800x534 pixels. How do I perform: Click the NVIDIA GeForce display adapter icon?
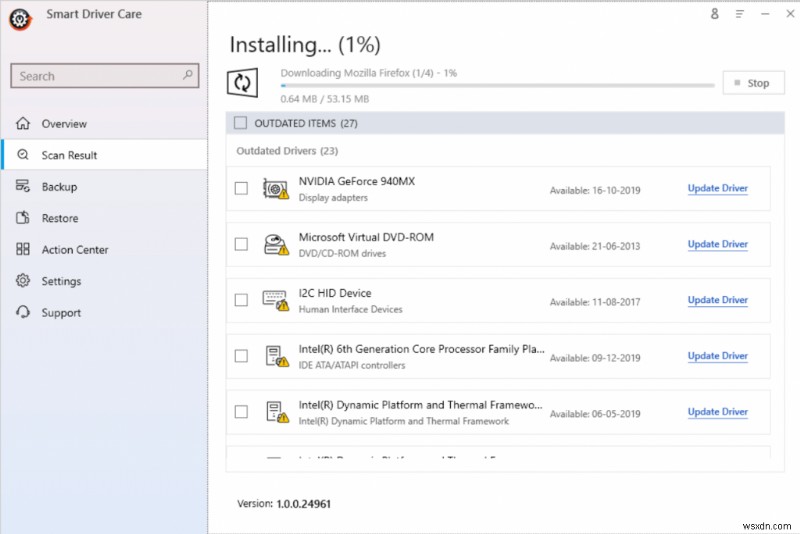click(x=276, y=189)
